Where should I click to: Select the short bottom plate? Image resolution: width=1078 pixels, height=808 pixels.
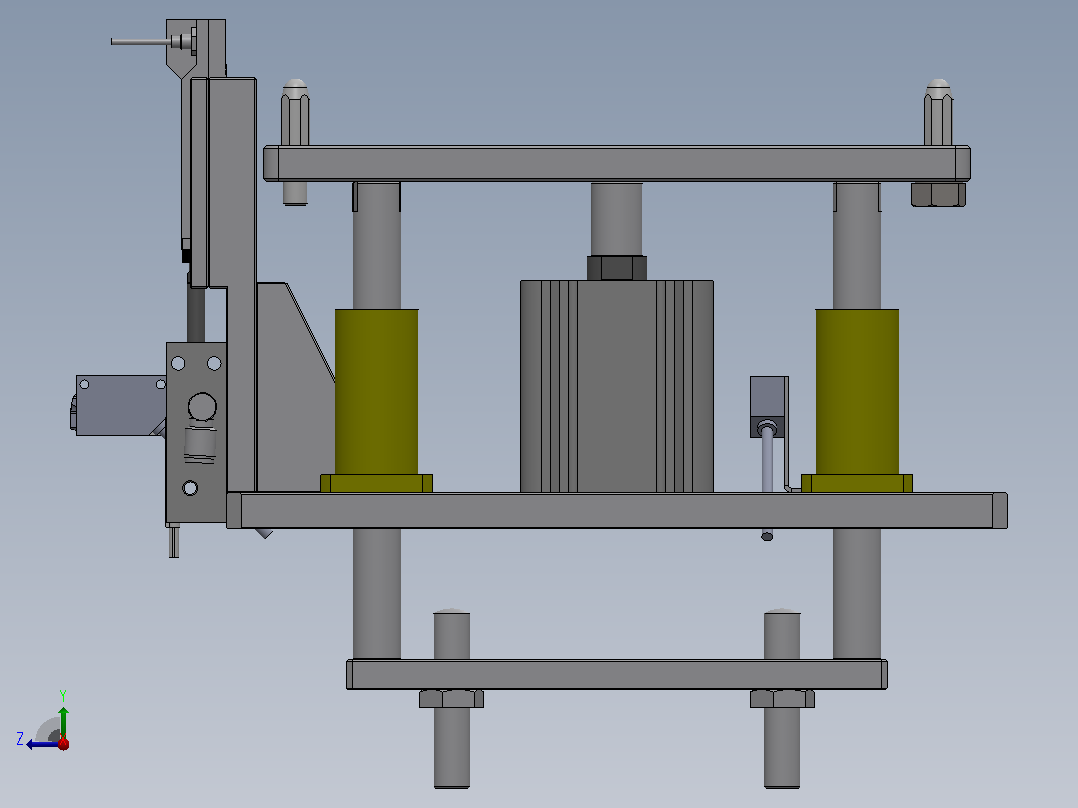[x=617, y=675]
